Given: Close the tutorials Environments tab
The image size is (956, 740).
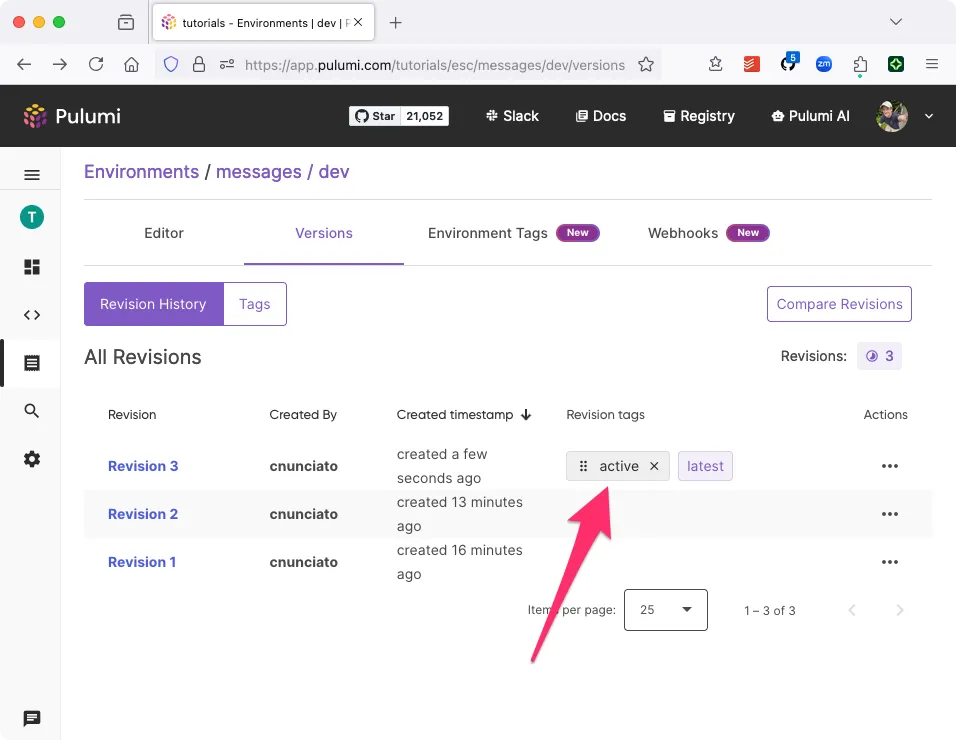Looking at the screenshot, I should coord(358,22).
